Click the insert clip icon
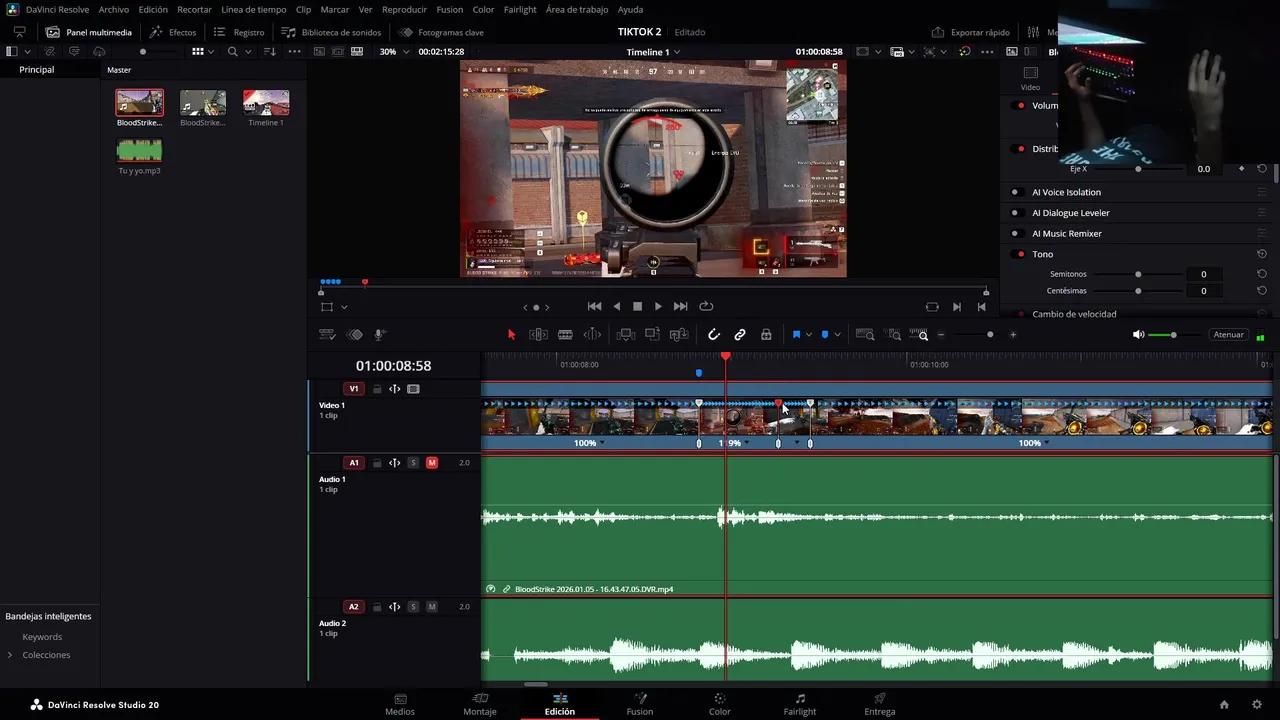This screenshot has width=1280, height=720. click(x=626, y=335)
